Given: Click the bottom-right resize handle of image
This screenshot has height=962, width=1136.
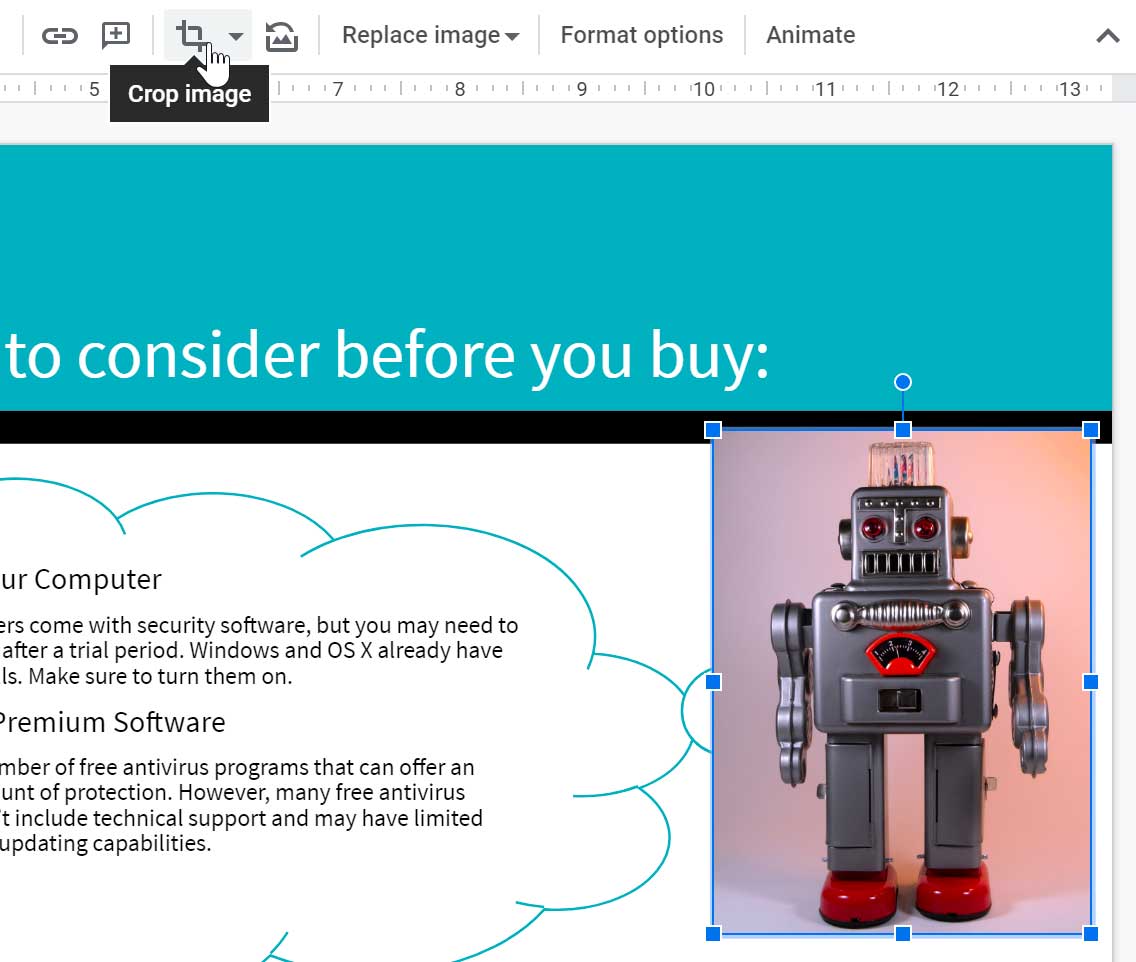Looking at the screenshot, I should click(x=1091, y=933).
